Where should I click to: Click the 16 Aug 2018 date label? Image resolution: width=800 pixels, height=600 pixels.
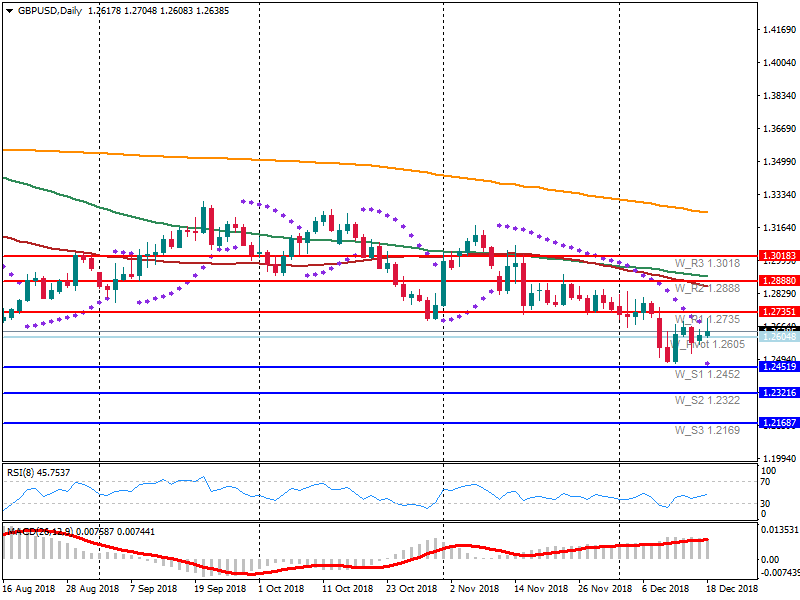coord(28,589)
